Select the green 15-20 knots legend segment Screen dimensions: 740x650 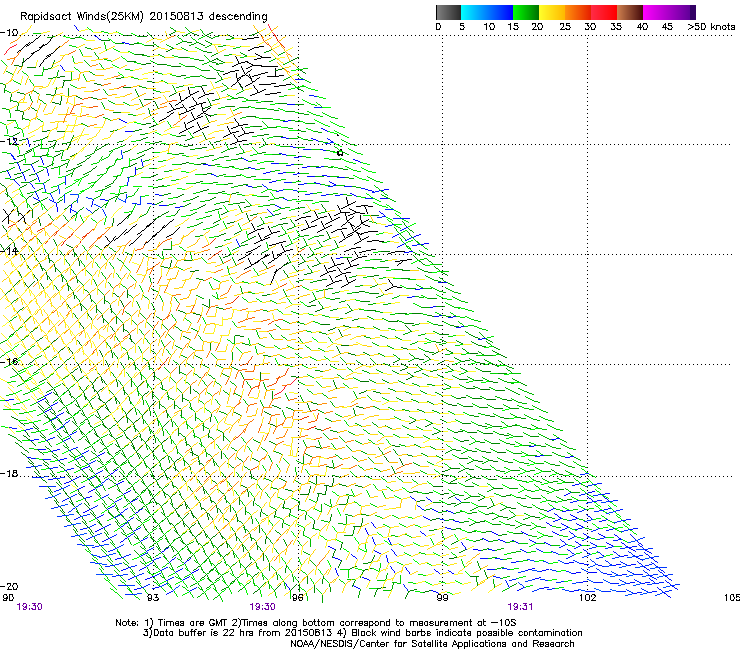coord(526,12)
